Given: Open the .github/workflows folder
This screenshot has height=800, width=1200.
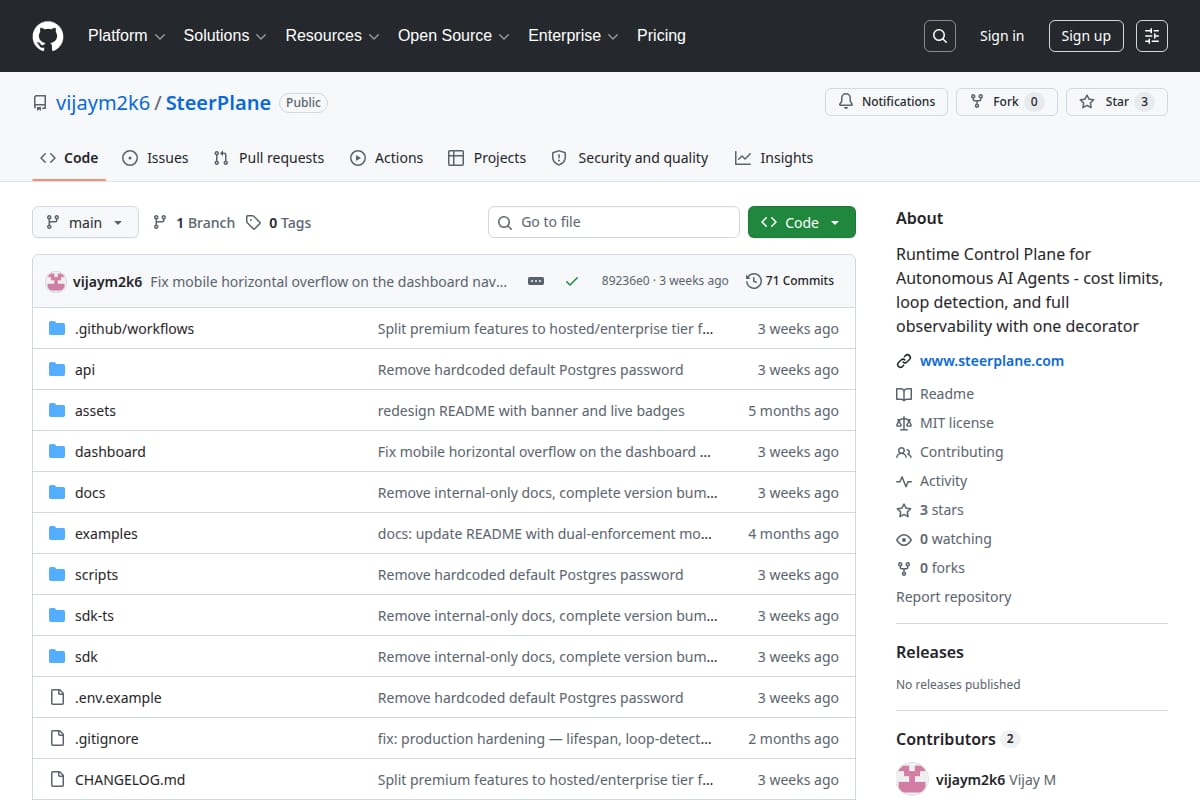Looking at the screenshot, I should coord(135,329).
